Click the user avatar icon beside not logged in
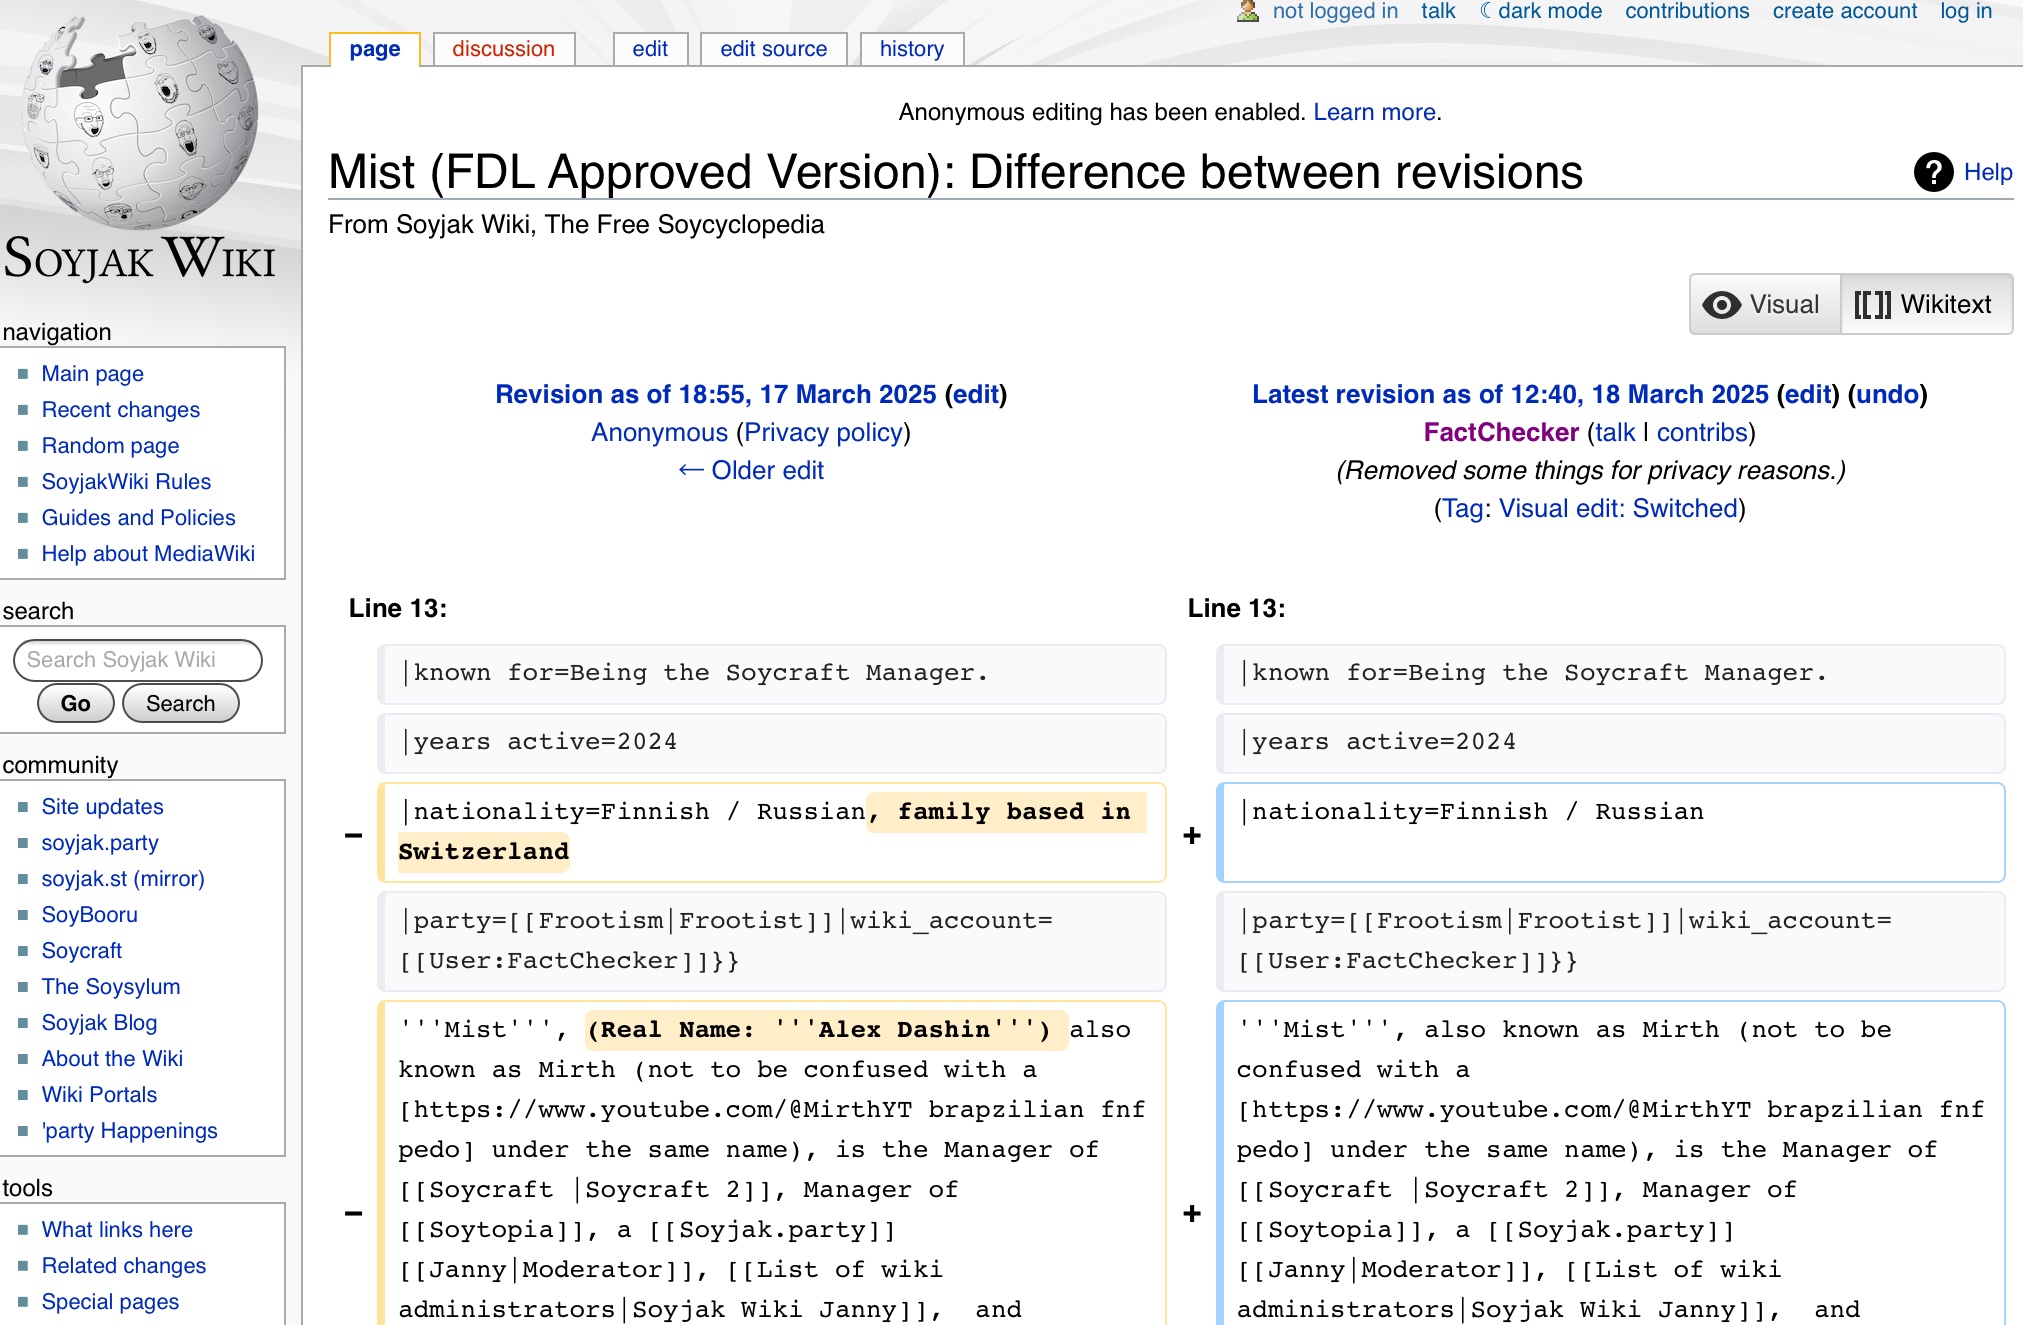 coord(1248,12)
